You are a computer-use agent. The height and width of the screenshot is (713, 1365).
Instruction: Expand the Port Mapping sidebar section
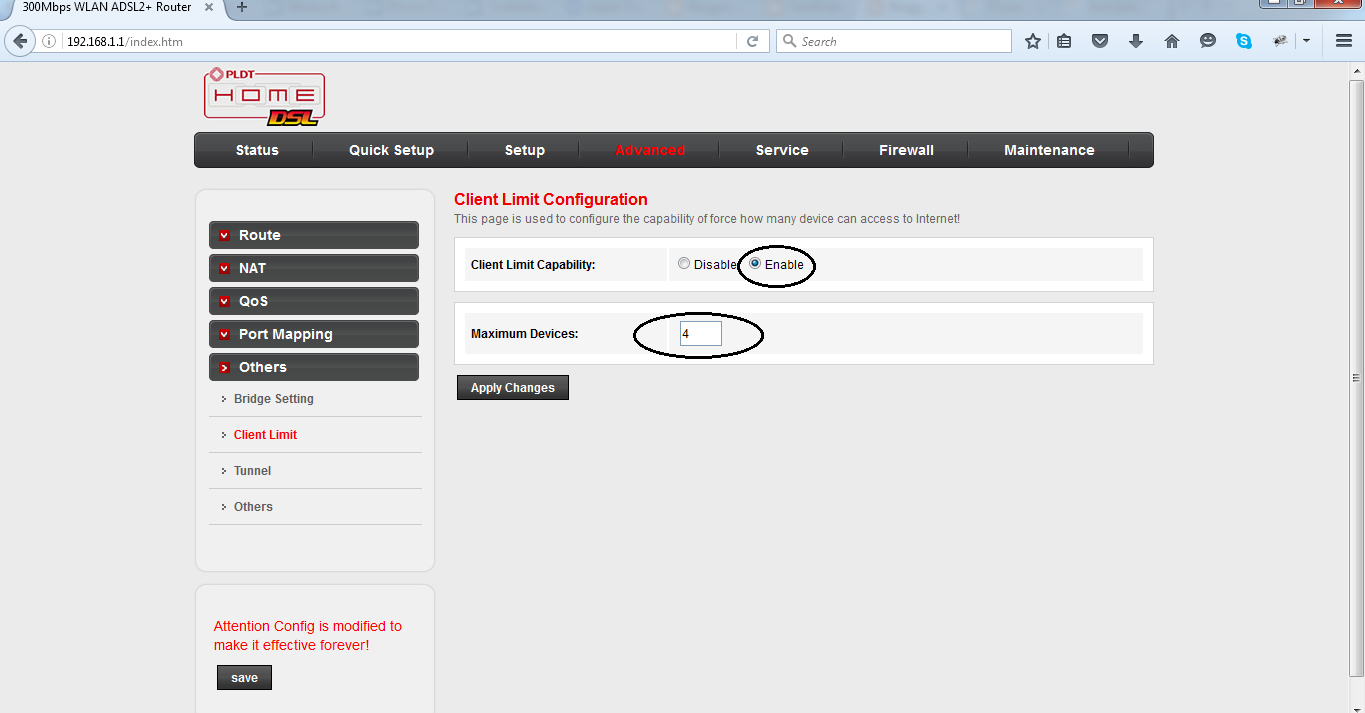click(x=313, y=333)
